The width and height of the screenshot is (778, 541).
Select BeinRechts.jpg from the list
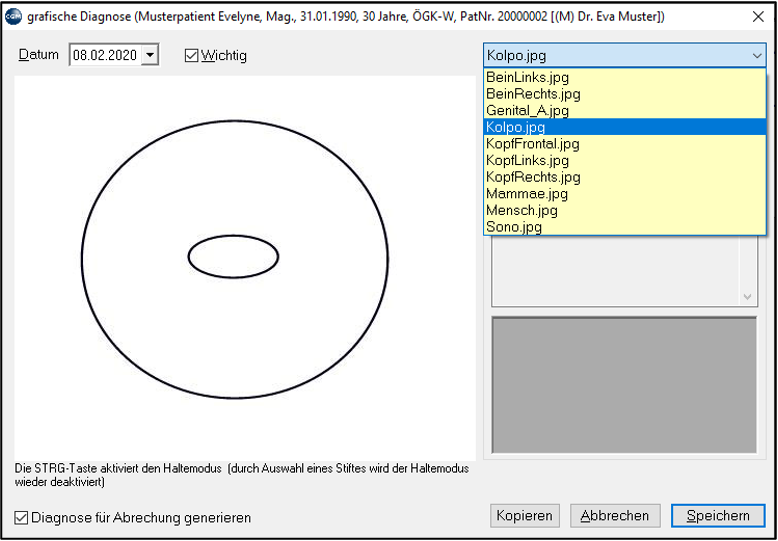[x=625, y=94]
